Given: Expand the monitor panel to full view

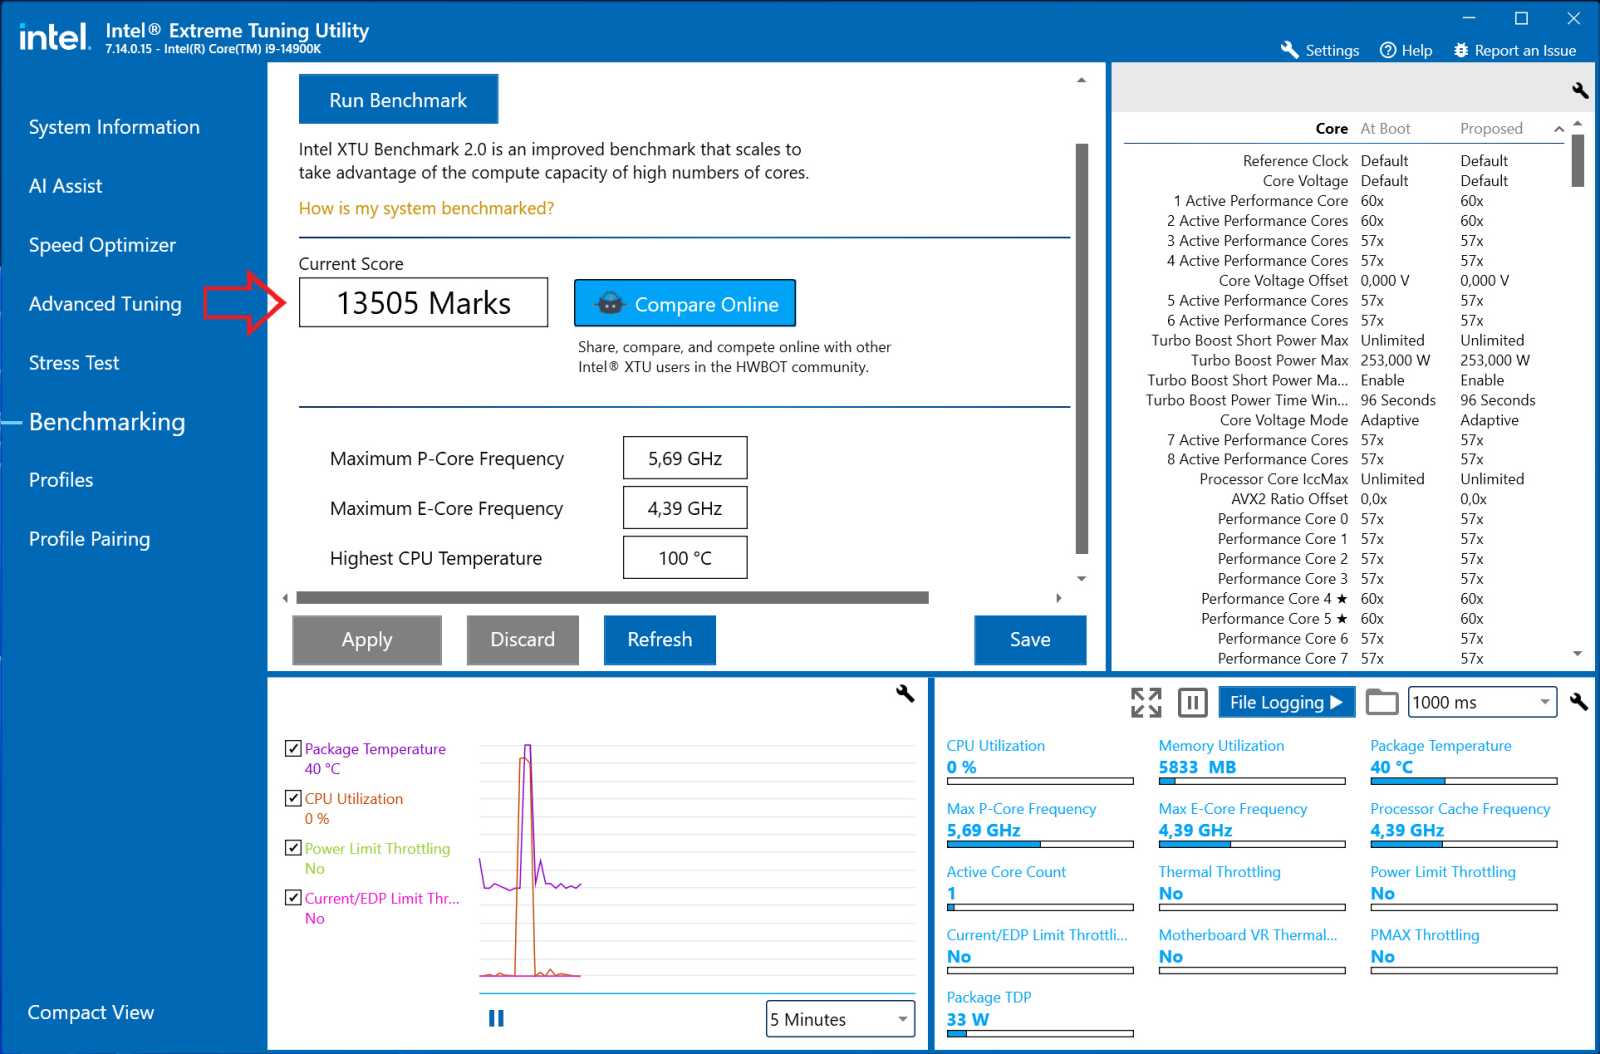Looking at the screenshot, I should [1146, 702].
